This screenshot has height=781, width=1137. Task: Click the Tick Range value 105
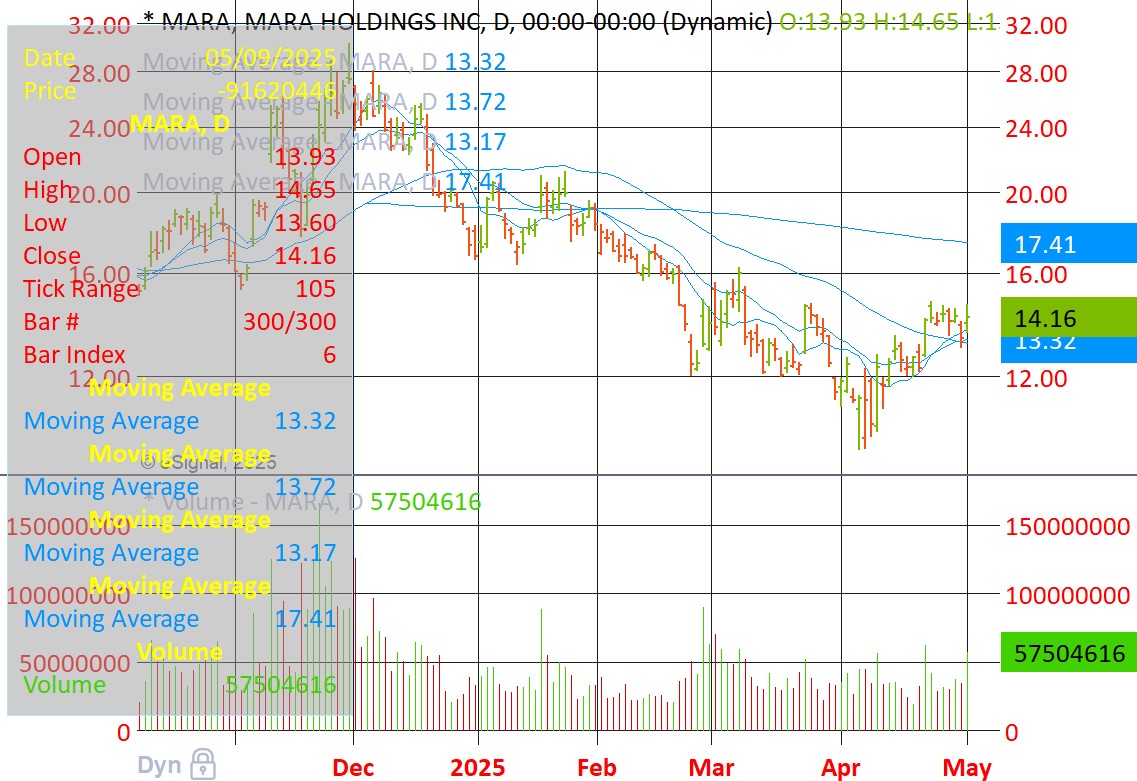coord(315,289)
